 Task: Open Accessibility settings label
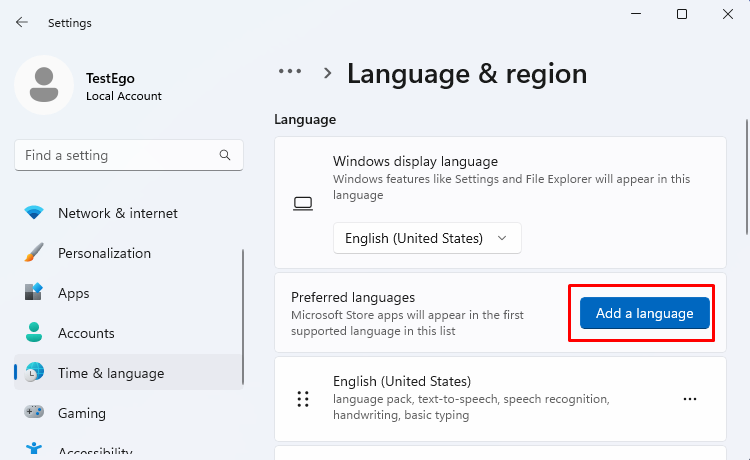(95, 450)
